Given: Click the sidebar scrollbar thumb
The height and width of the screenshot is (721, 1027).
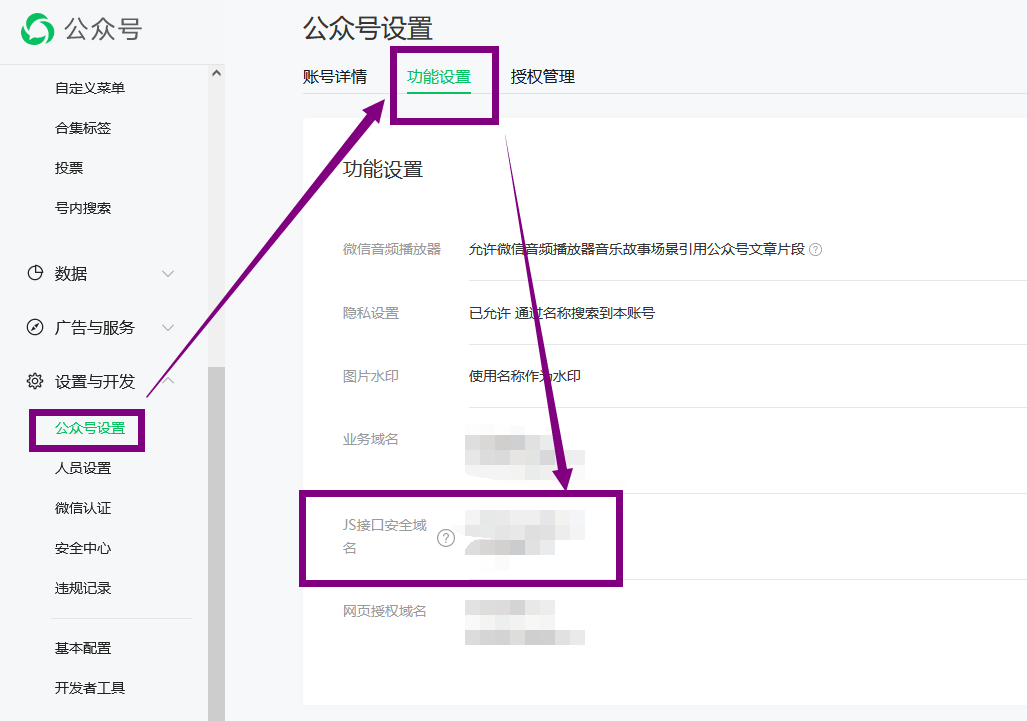Looking at the screenshot, I should [x=216, y=544].
